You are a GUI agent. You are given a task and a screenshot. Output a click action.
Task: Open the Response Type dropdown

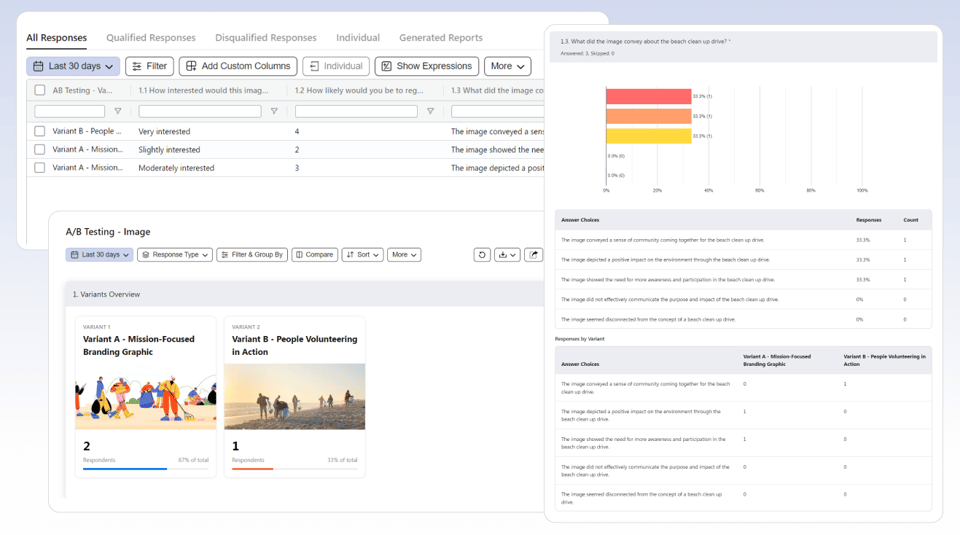point(174,255)
